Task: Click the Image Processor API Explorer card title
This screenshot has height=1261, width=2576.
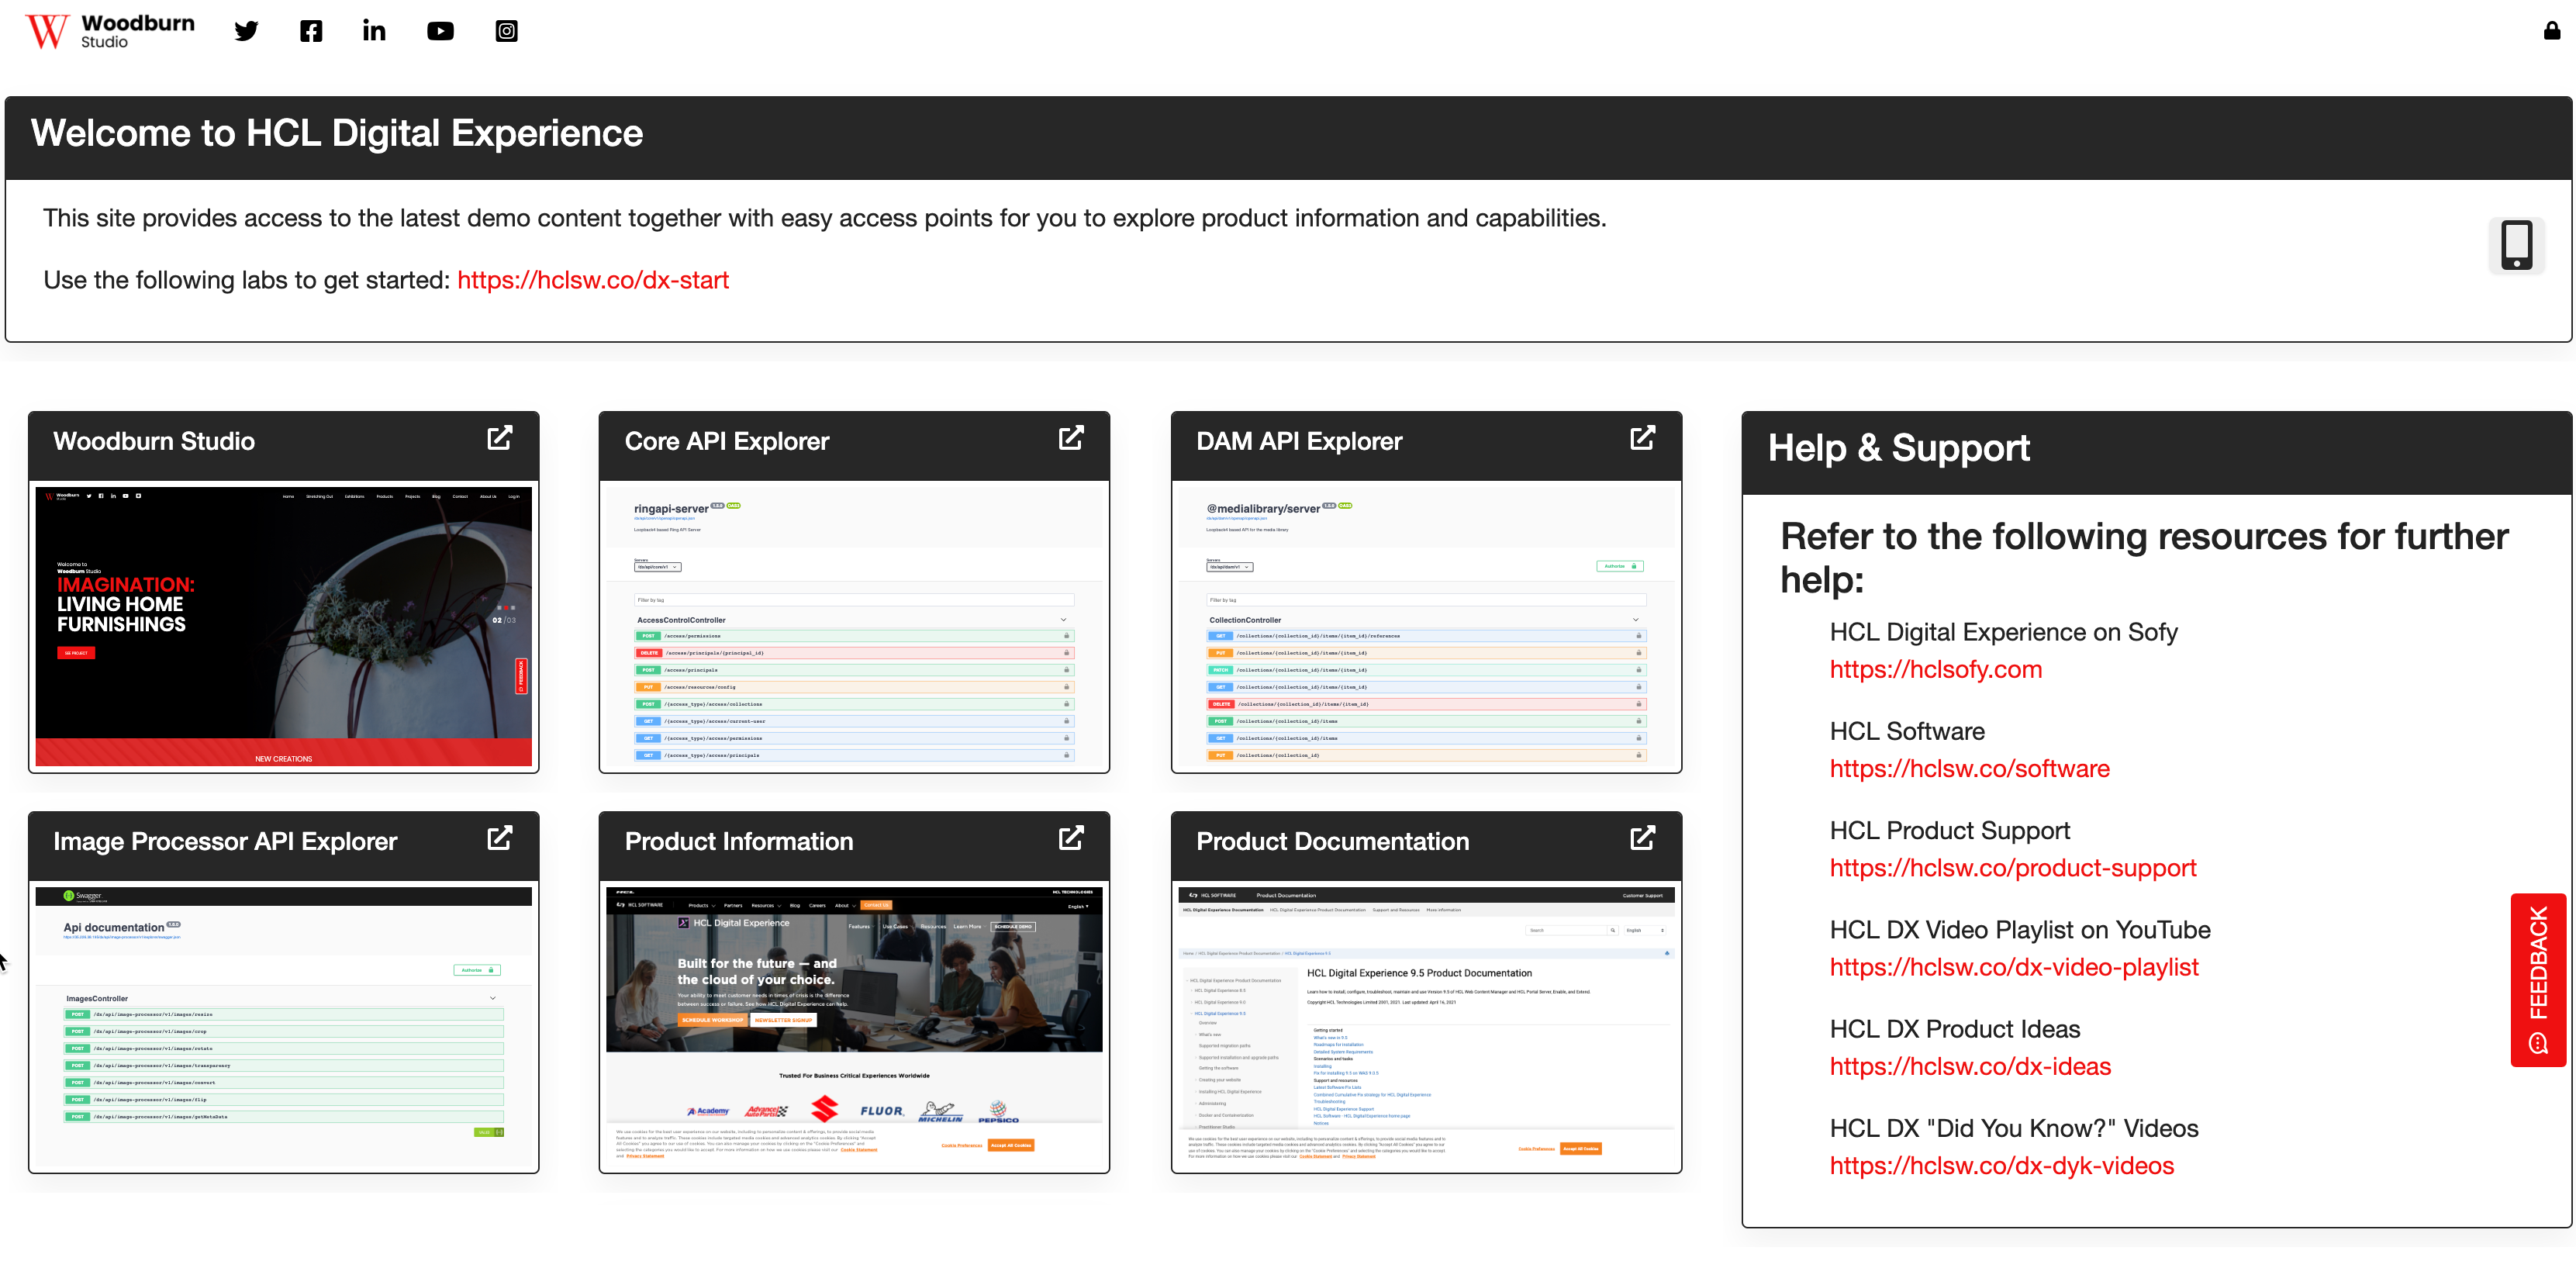Action: click(225, 841)
